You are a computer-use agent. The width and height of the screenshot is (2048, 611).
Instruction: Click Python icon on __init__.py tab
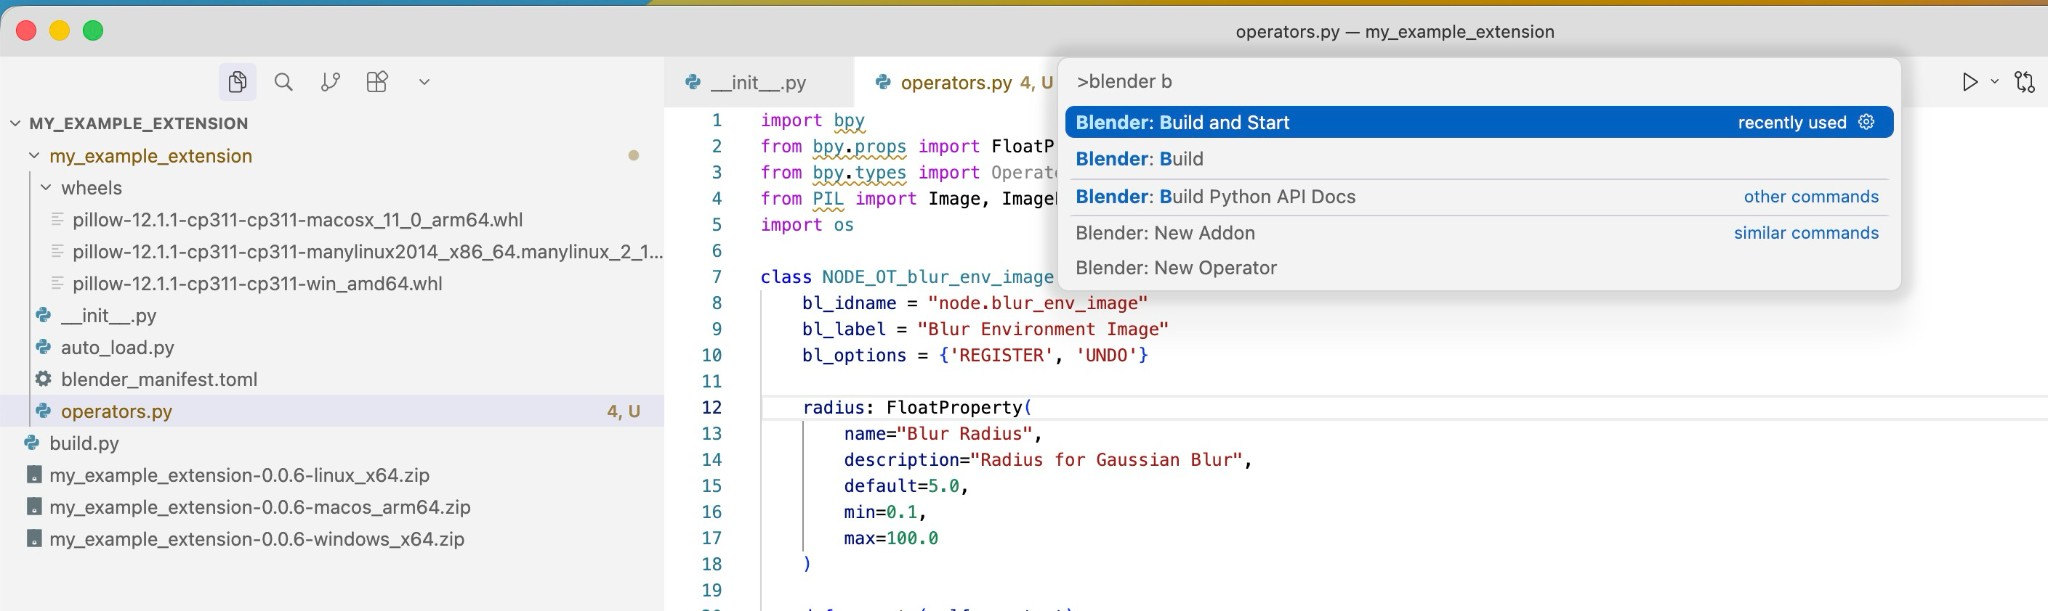[692, 82]
